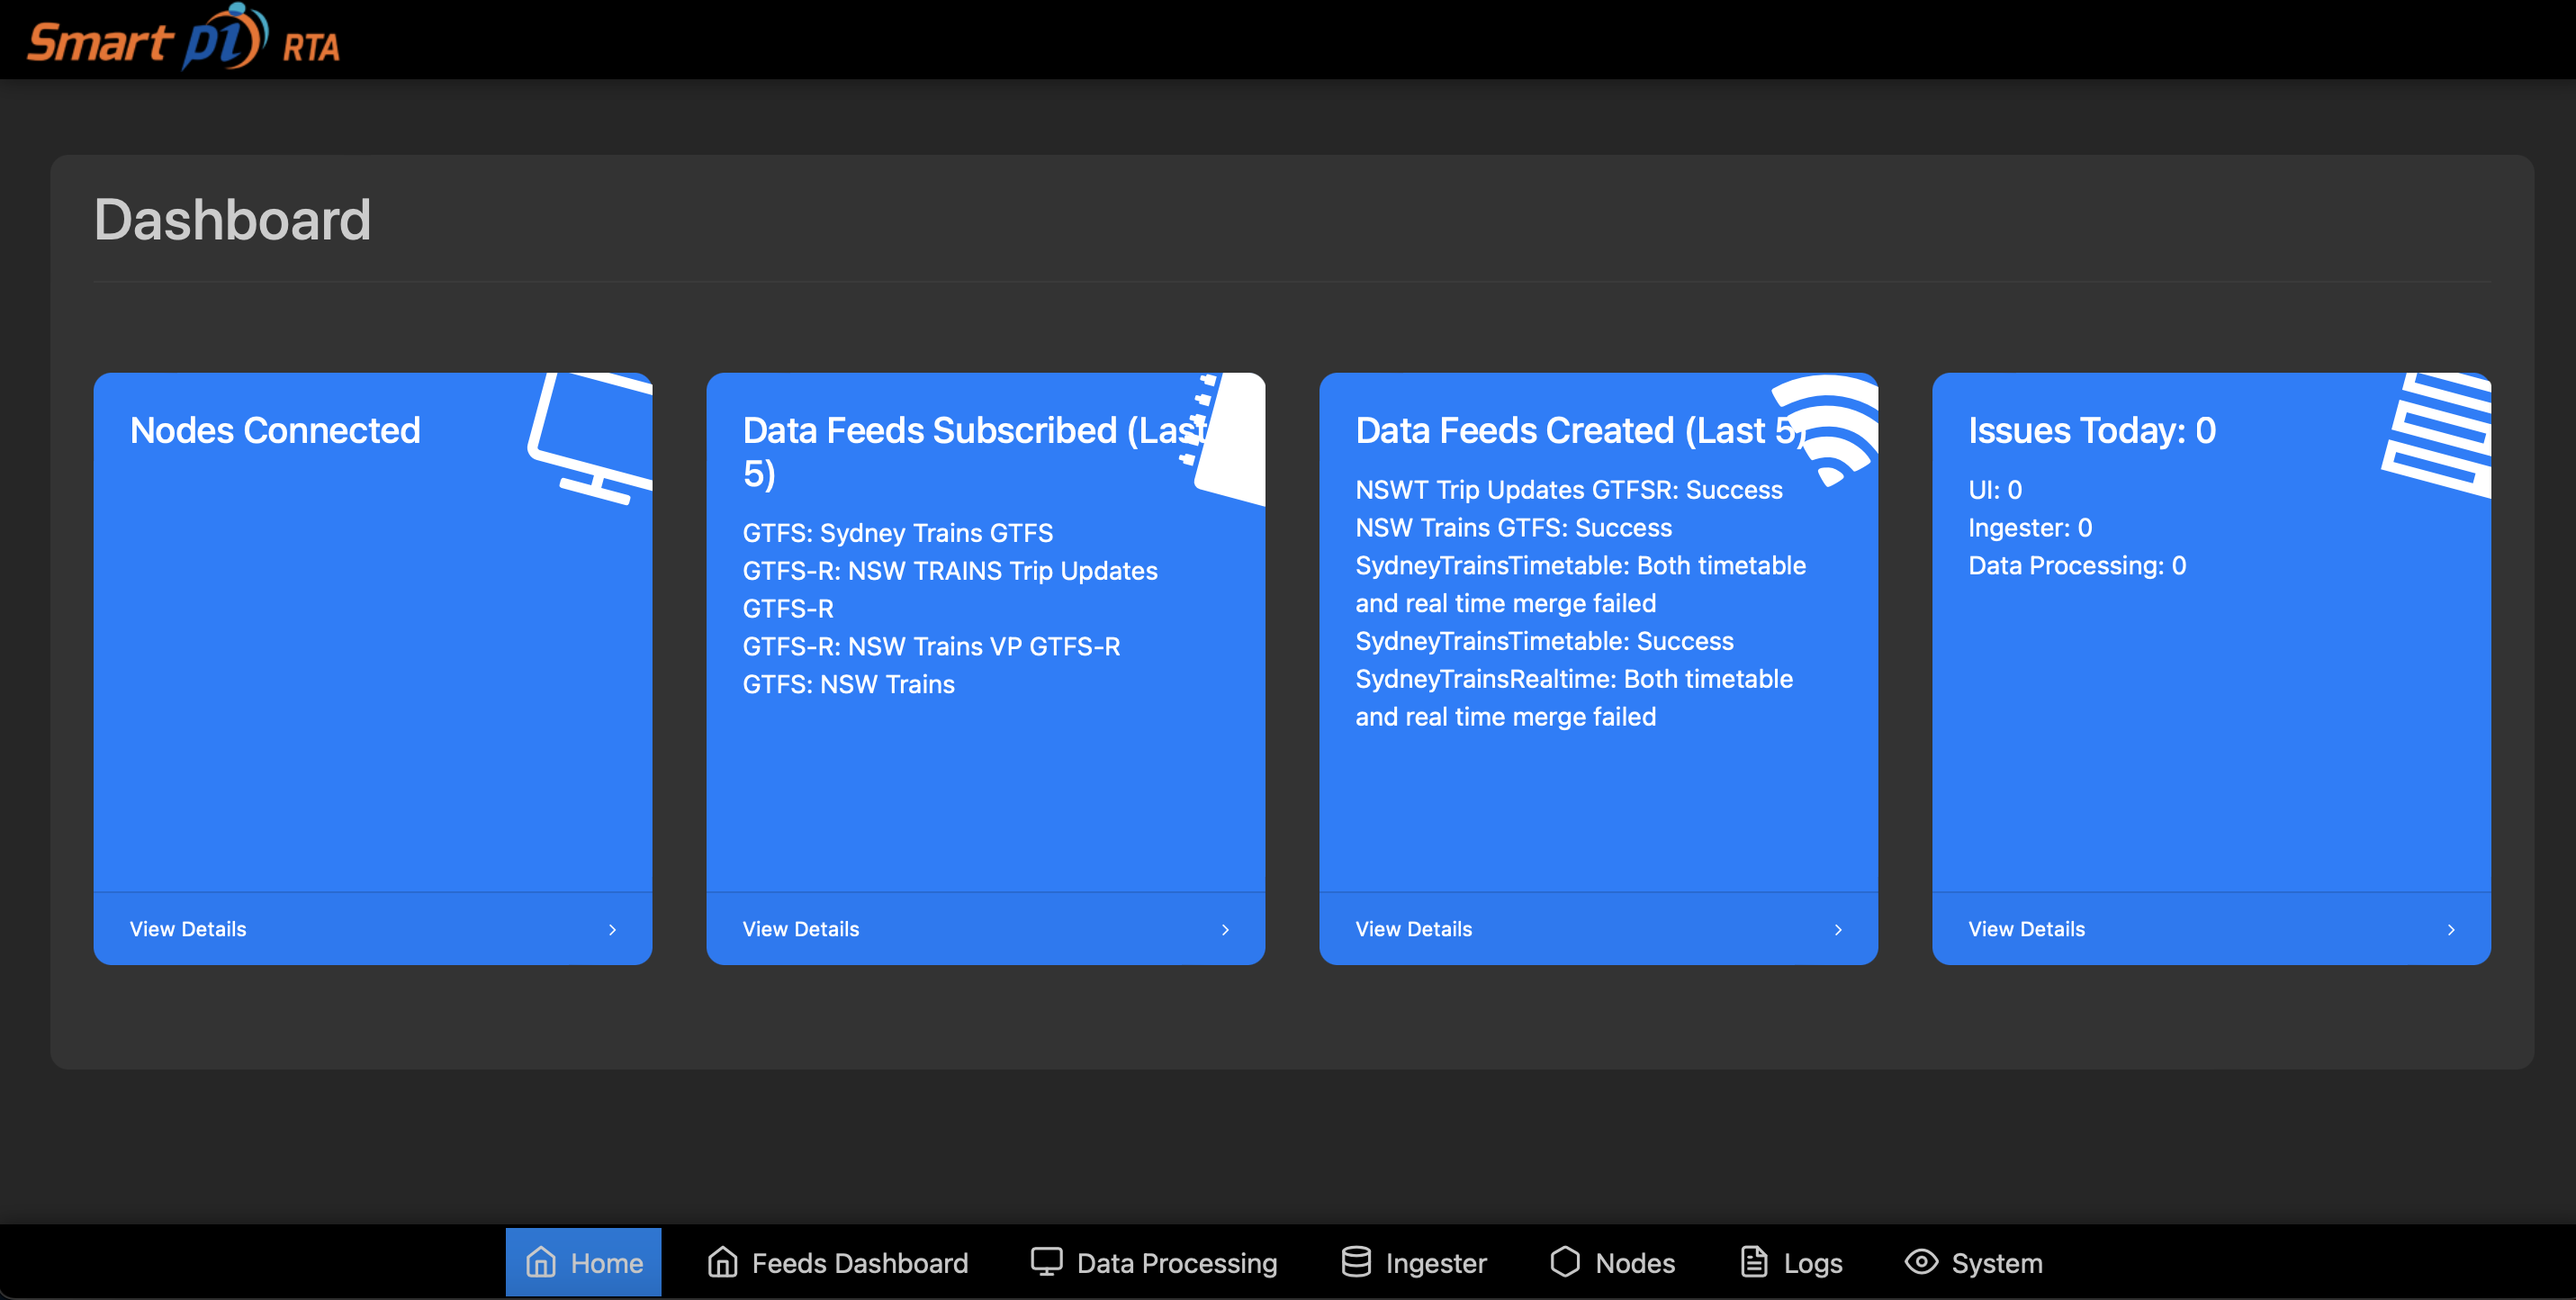Image resolution: width=2576 pixels, height=1300 pixels.
Task: Click the Smart Pi RTA logo
Action: pyautogui.click(x=183, y=38)
